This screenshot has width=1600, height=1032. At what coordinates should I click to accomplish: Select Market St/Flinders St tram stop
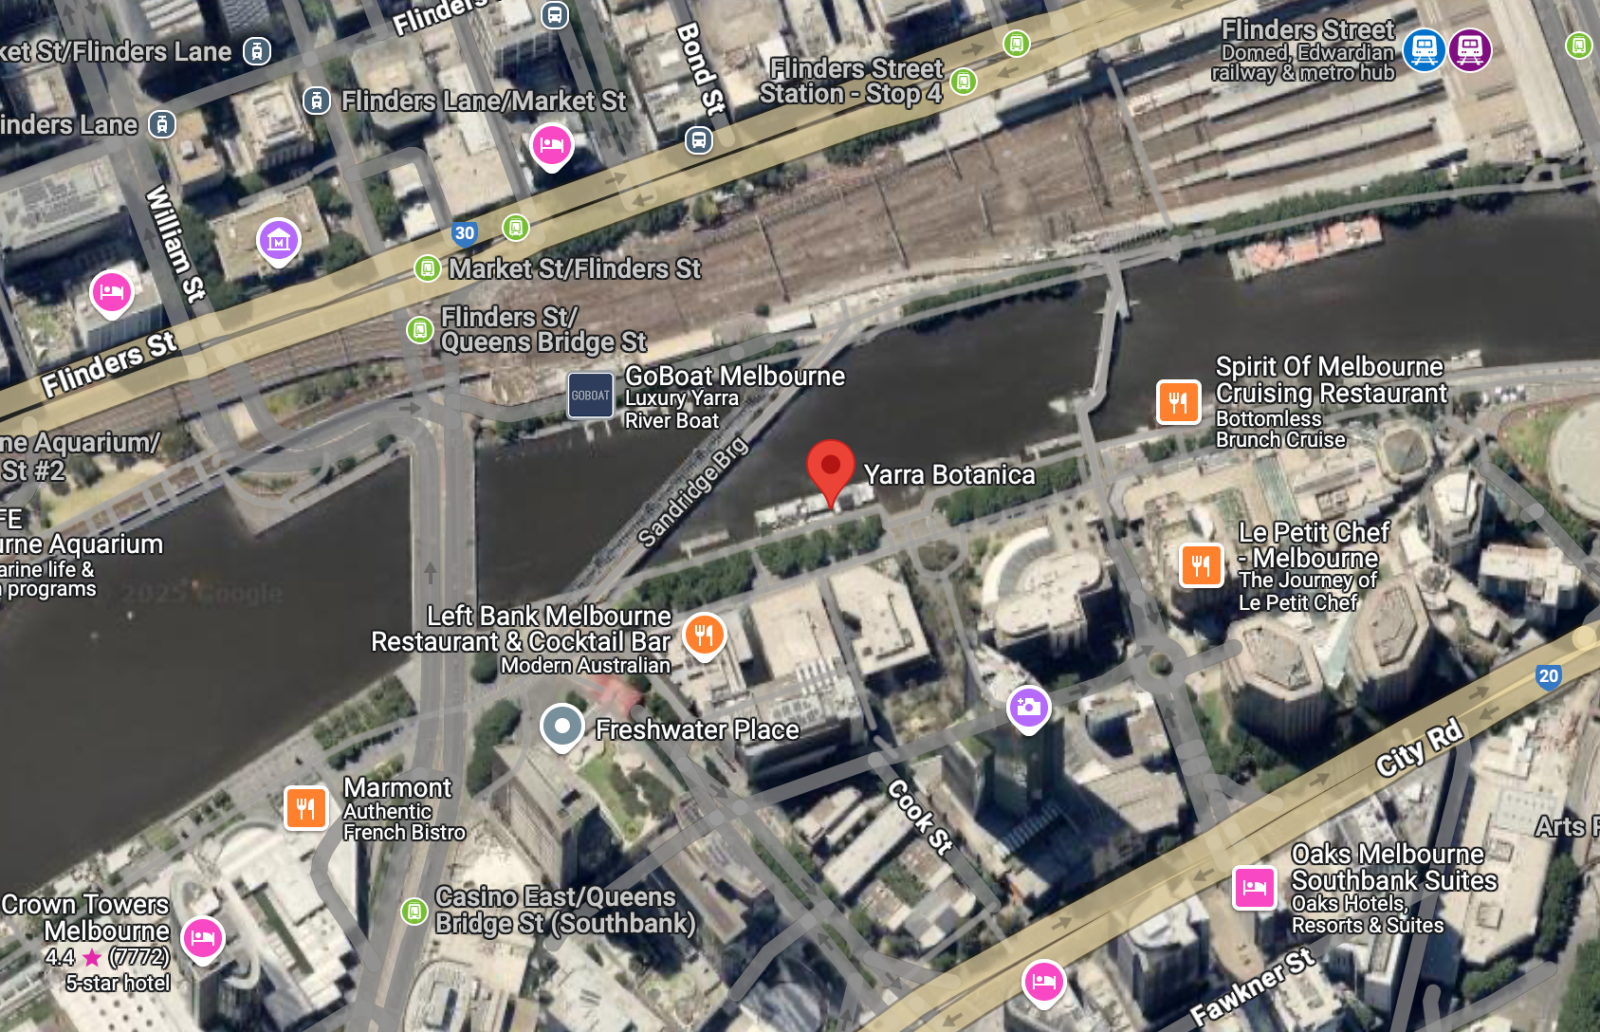(427, 268)
